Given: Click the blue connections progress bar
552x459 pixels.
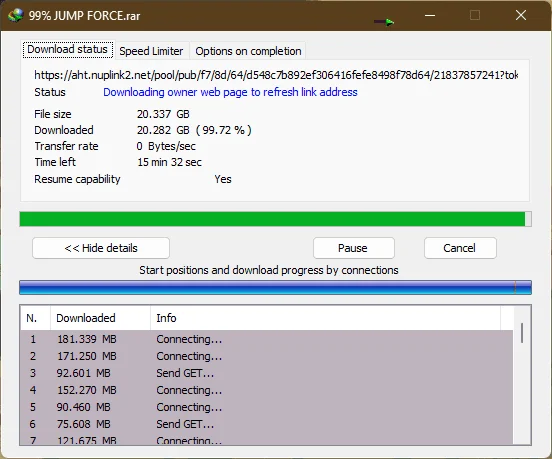Looking at the screenshot, I should click(x=275, y=288).
